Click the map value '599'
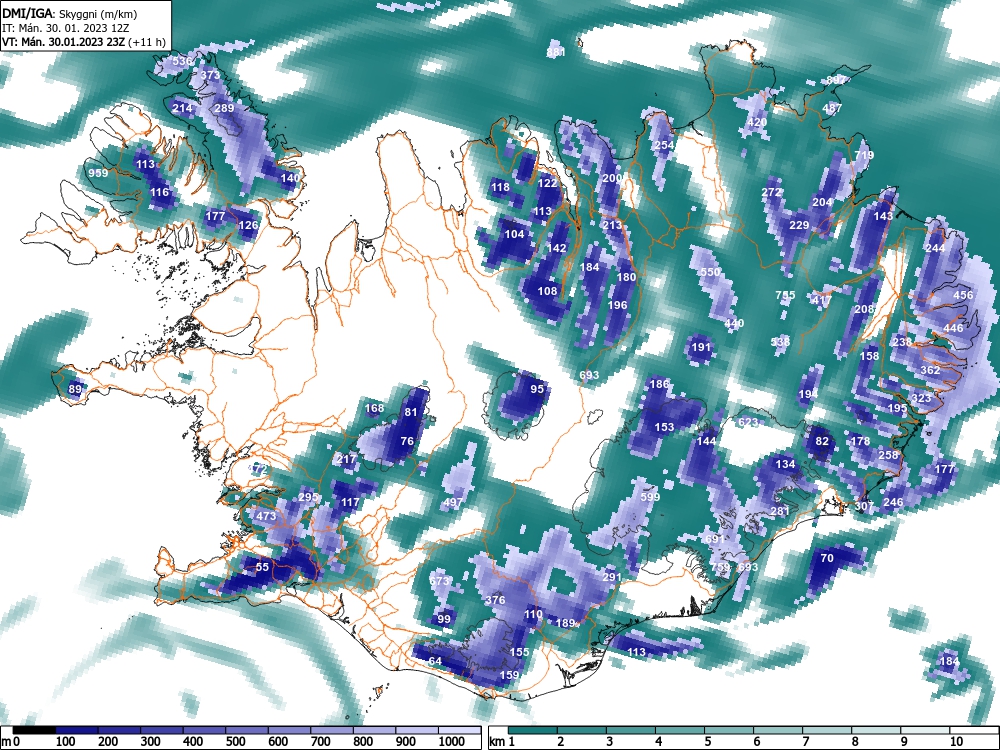This screenshot has width=1000, height=750. coord(650,497)
